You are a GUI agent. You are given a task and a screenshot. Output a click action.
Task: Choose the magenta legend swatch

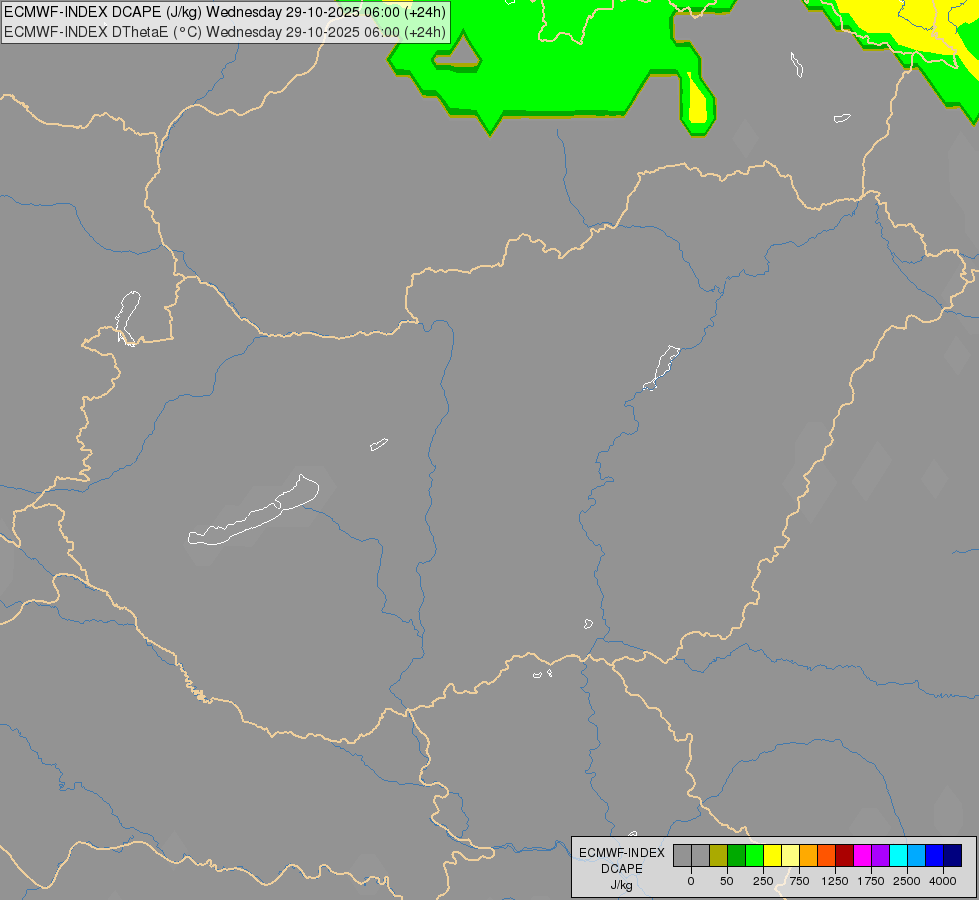click(863, 856)
